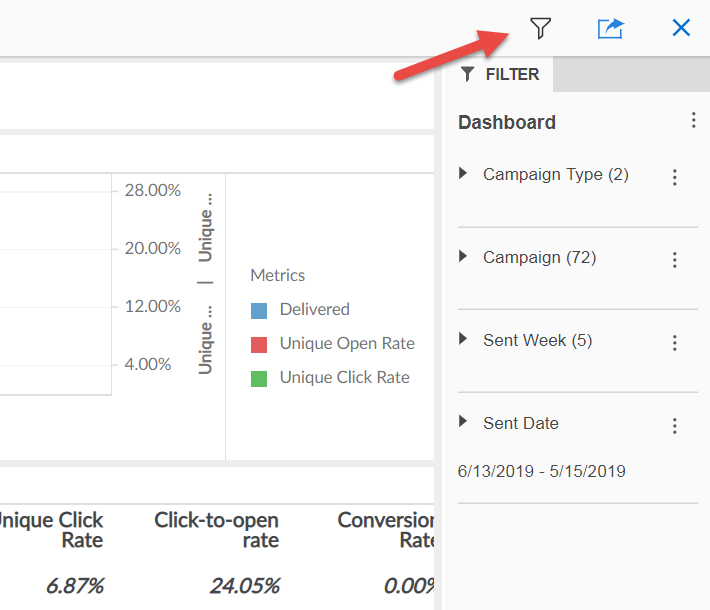Image resolution: width=710 pixels, height=610 pixels.
Task: Click the Unique Open Rate legend label
Action: (347, 344)
